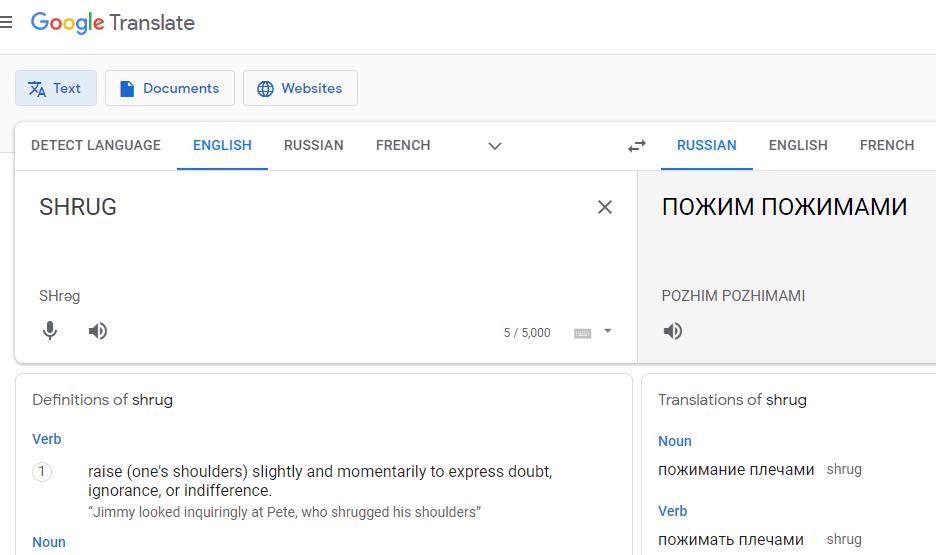The image size is (936, 555).
Task: Select Russian as source language
Action: pos(313,146)
